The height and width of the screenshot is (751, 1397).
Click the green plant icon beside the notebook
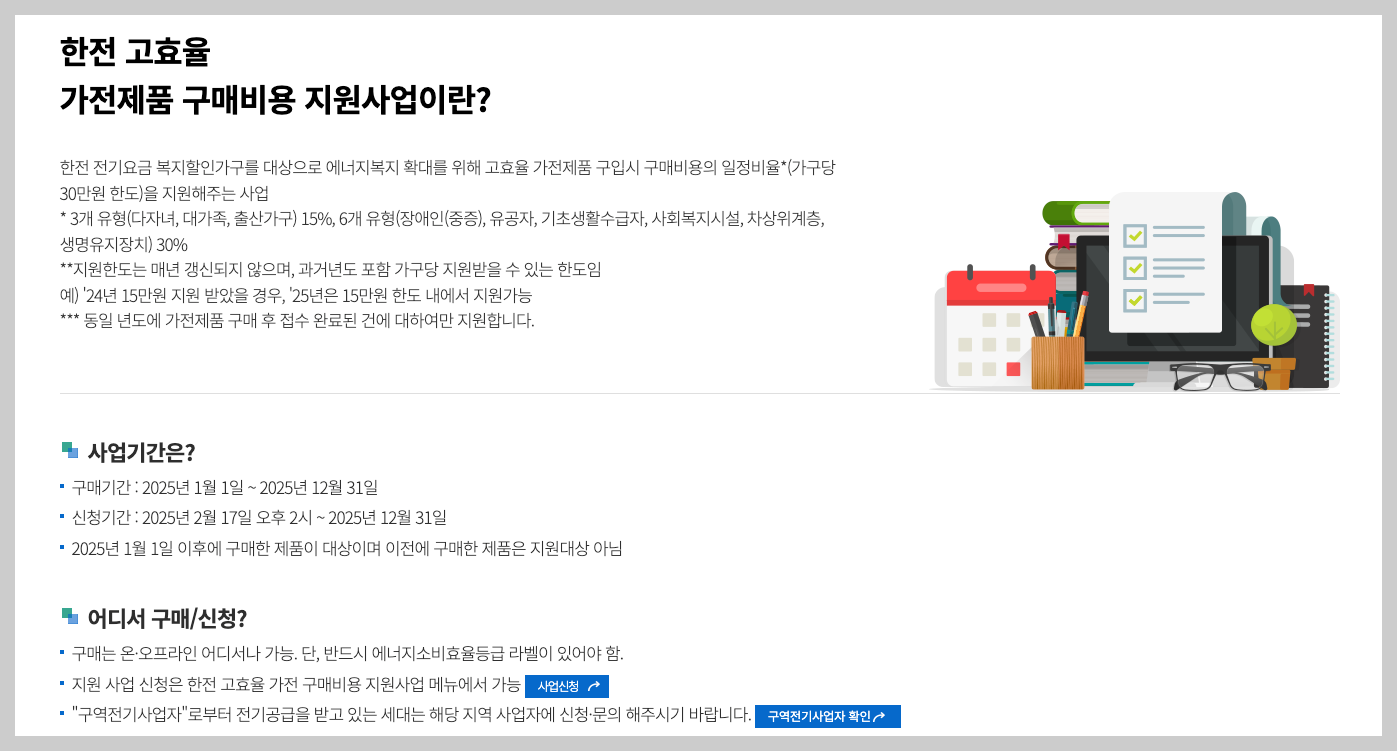1273,324
